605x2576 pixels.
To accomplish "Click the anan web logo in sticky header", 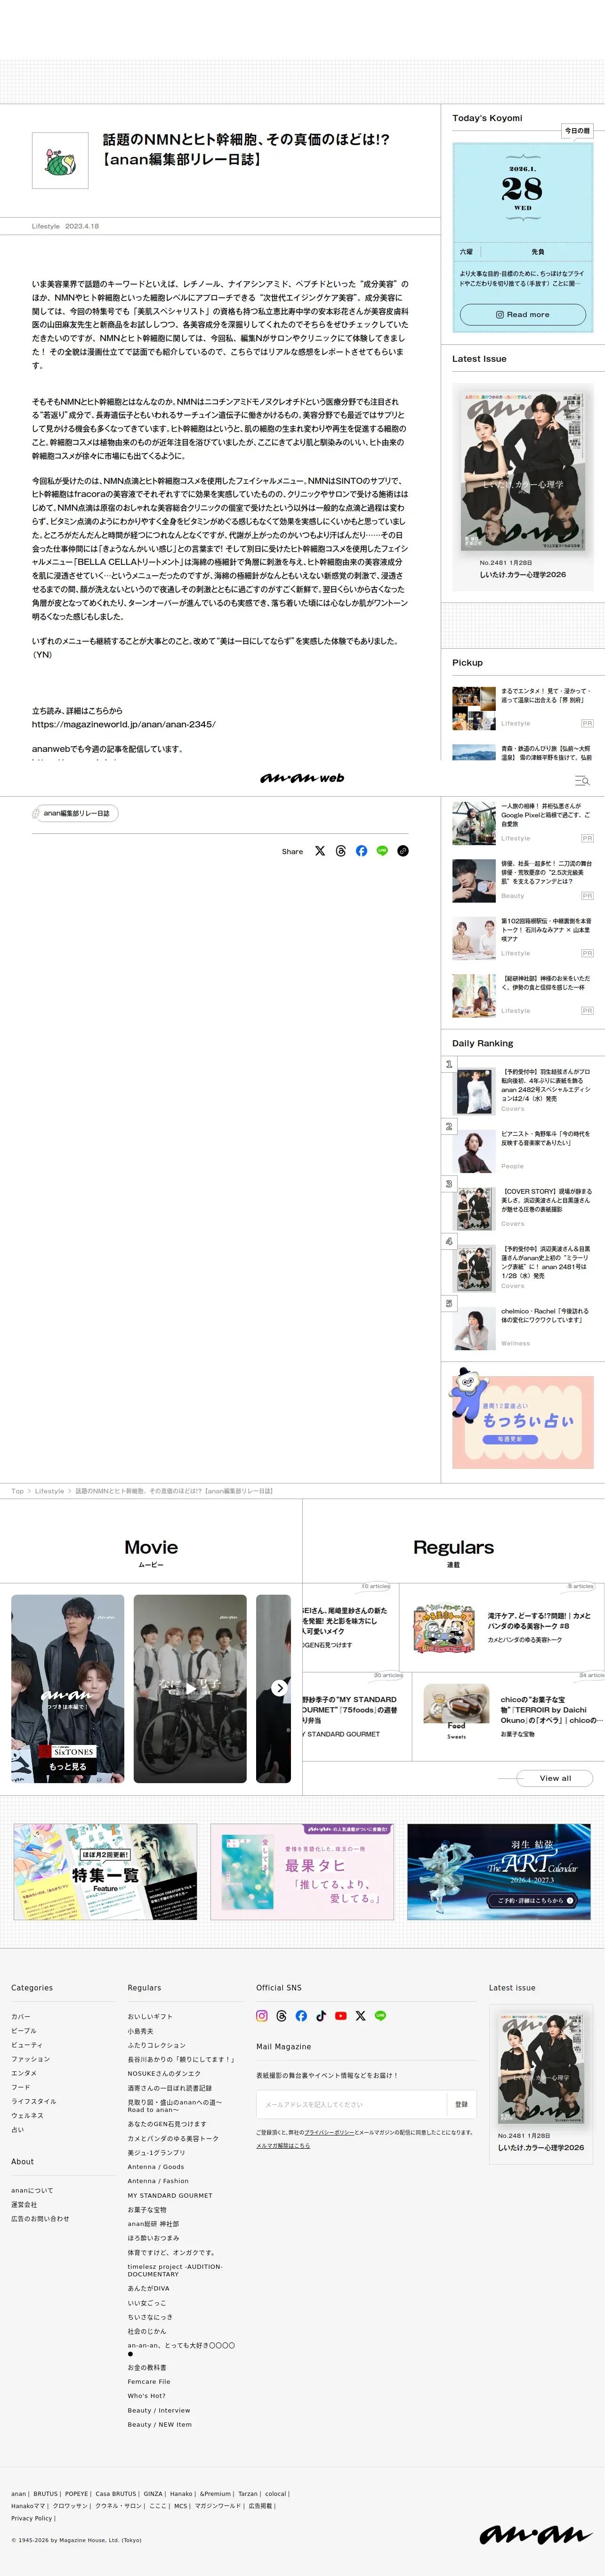I will coord(302,778).
